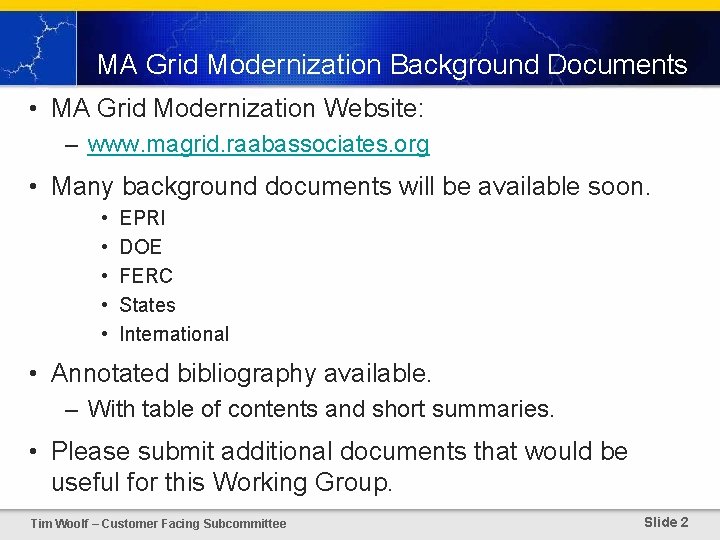Click the DOE bullet item

141,247
